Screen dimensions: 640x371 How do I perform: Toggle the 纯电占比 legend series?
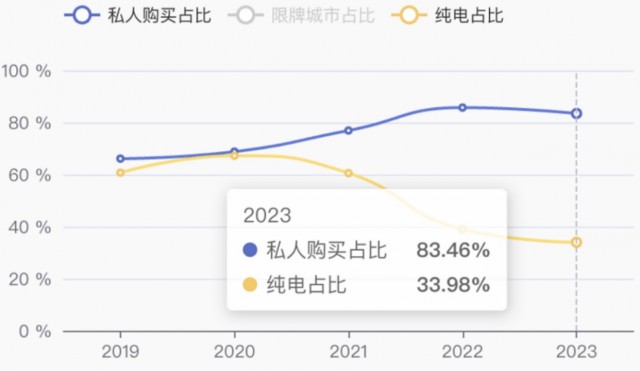pyautogui.click(x=447, y=16)
